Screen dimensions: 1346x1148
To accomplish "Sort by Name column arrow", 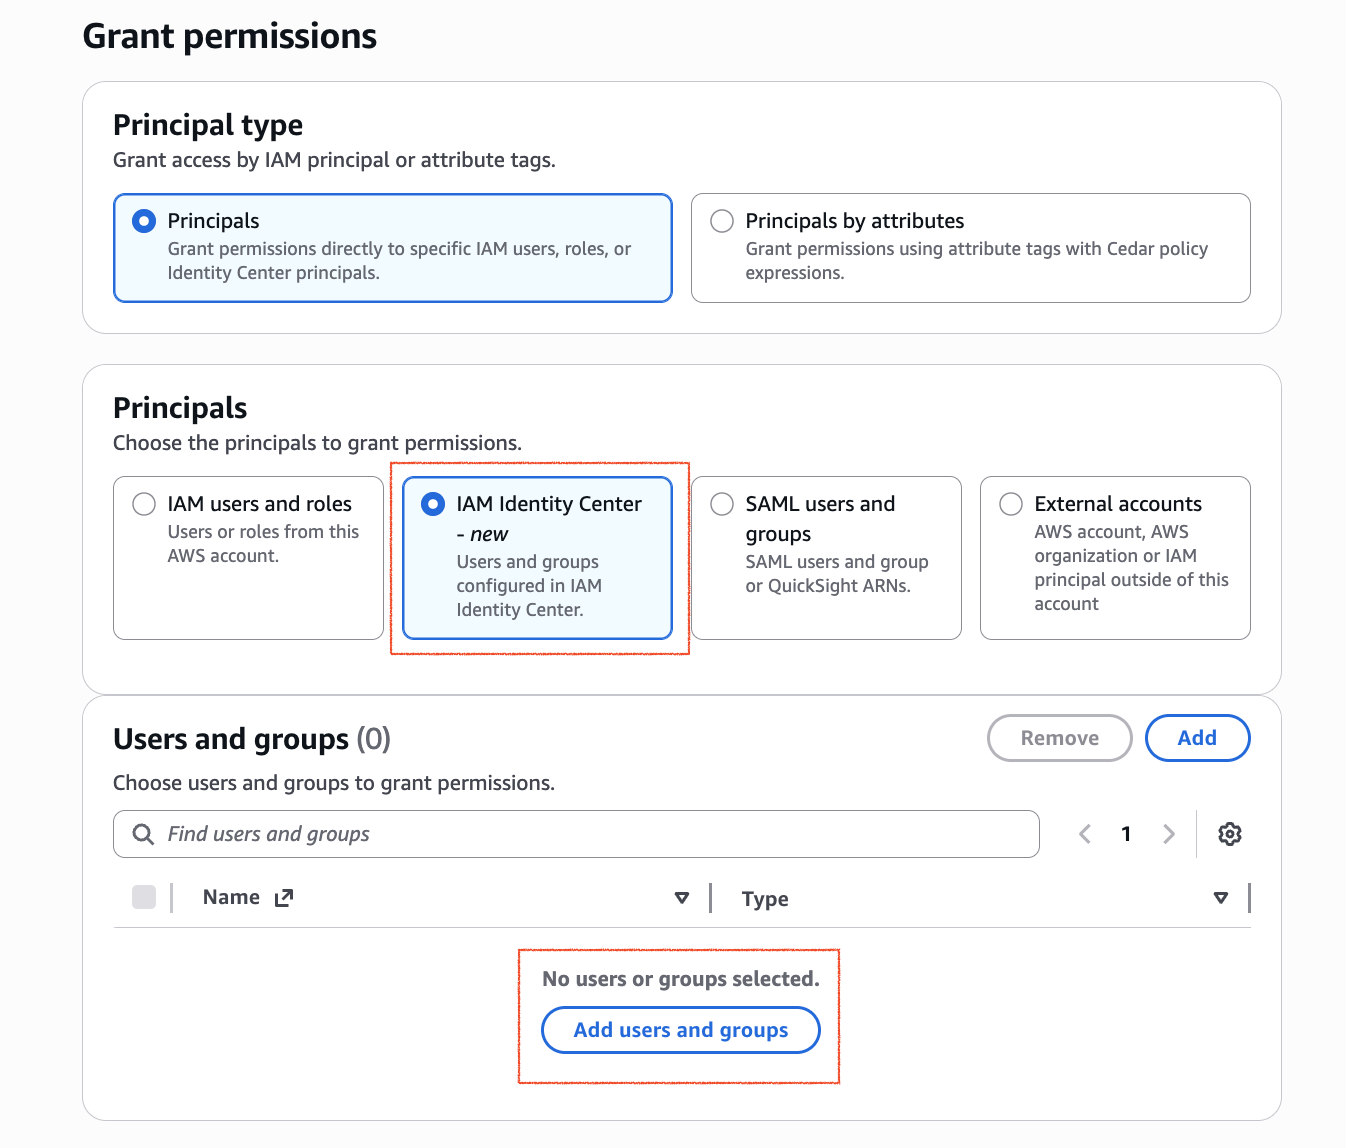I will (x=682, y=898).
